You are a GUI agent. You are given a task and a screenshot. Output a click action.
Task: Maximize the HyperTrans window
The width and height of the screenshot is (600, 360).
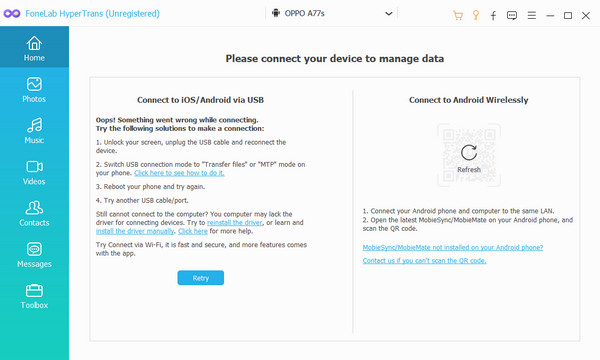tap(568, 16)
